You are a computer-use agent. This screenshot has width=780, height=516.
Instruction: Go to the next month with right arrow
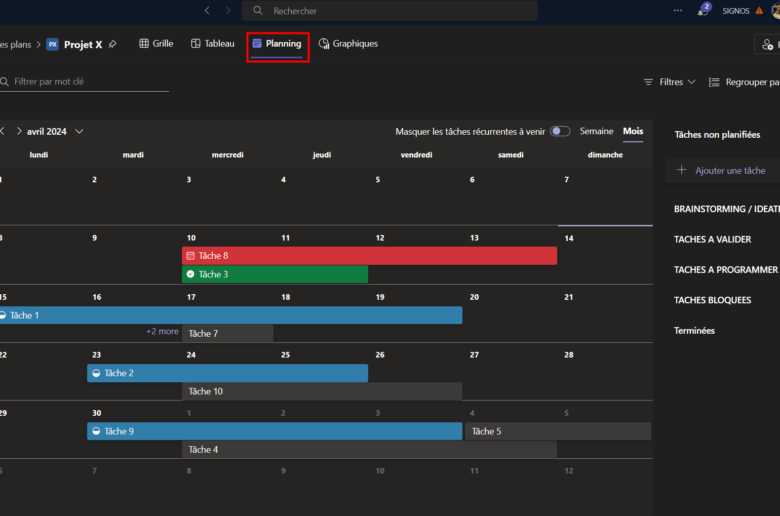point(19,131)
